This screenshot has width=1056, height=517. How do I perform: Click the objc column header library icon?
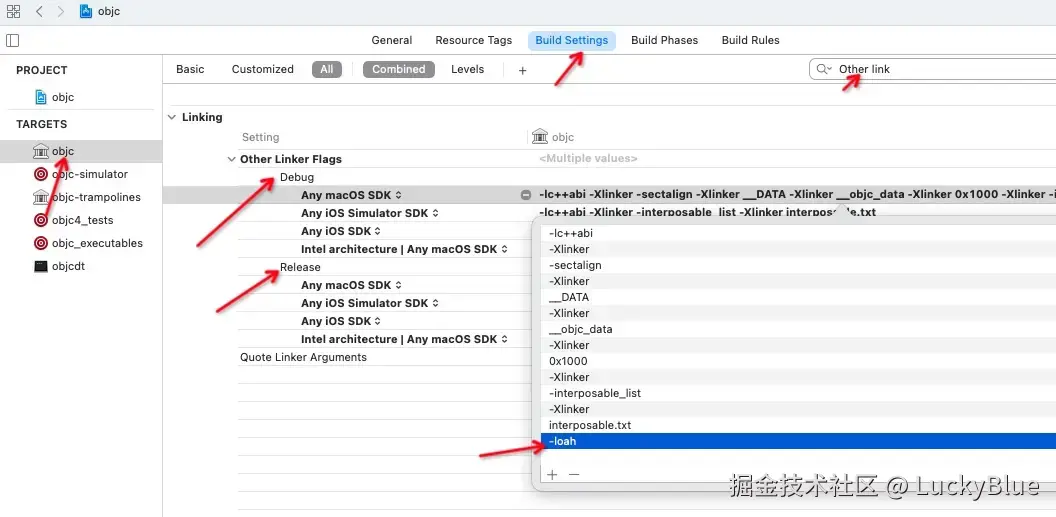(x=540, y=137)
